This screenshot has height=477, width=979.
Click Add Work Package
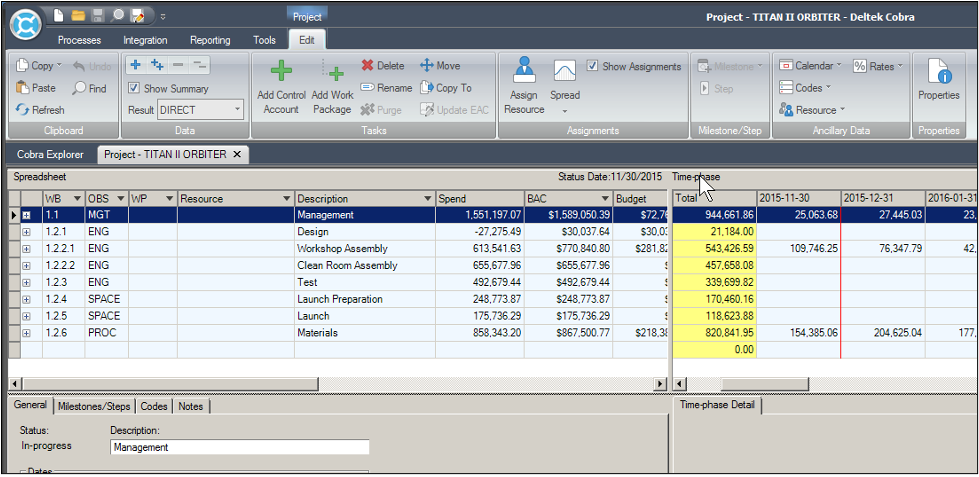click(x=332, y=87)
